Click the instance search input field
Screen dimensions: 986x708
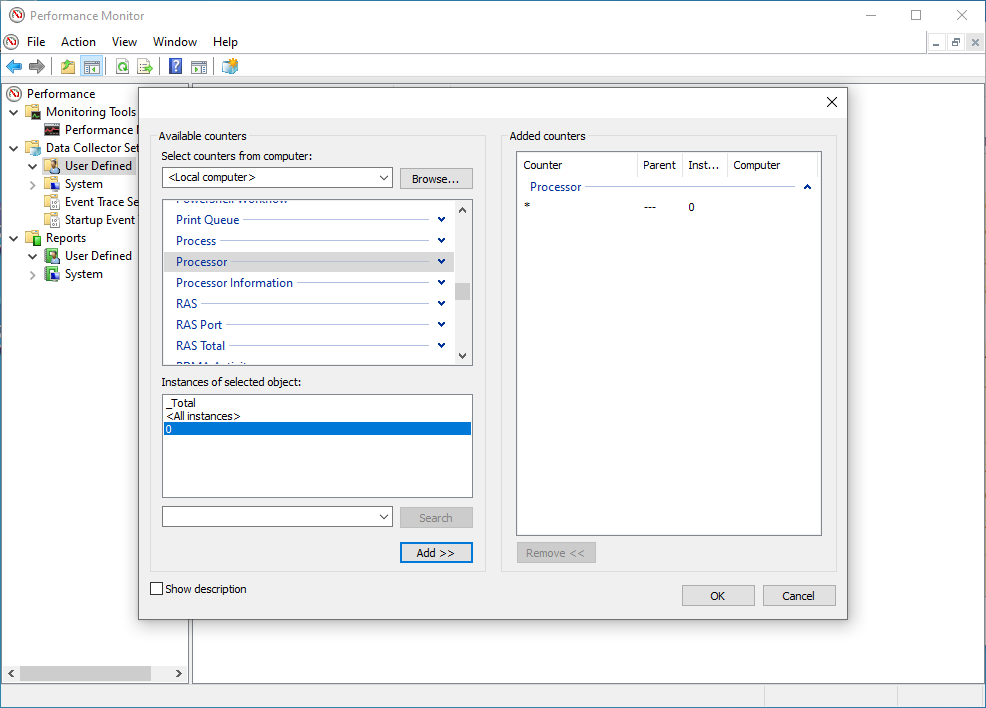(270, 516)
